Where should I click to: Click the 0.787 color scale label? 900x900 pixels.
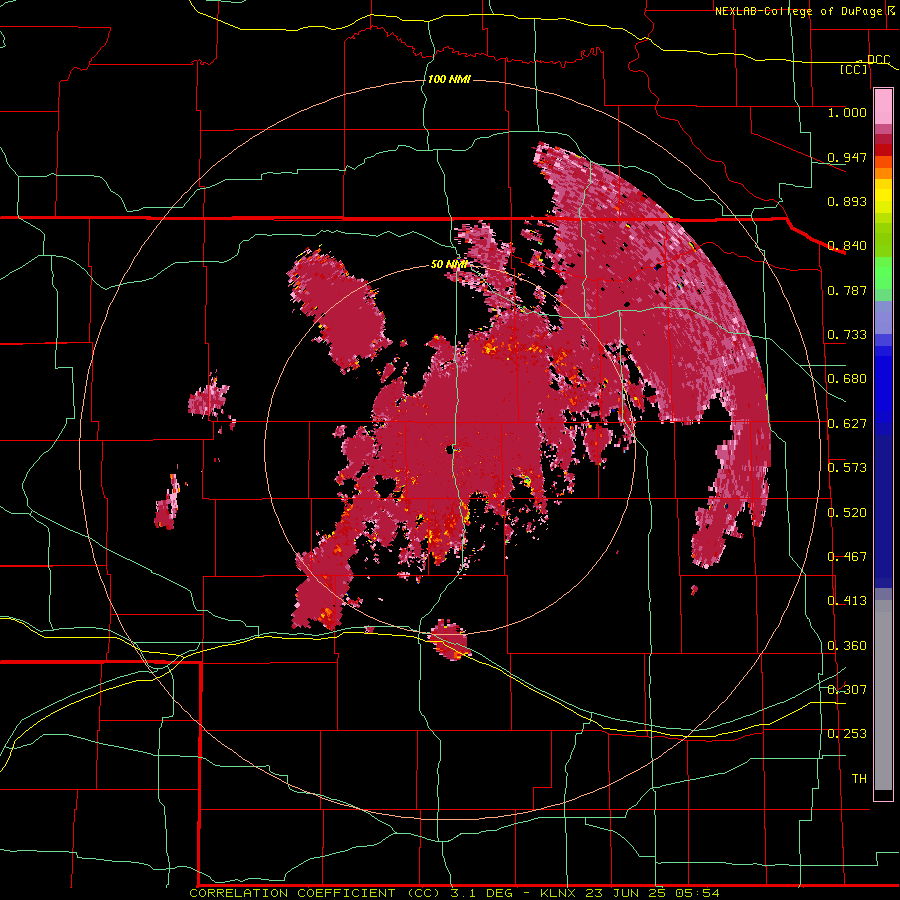(x=847, y=290)
